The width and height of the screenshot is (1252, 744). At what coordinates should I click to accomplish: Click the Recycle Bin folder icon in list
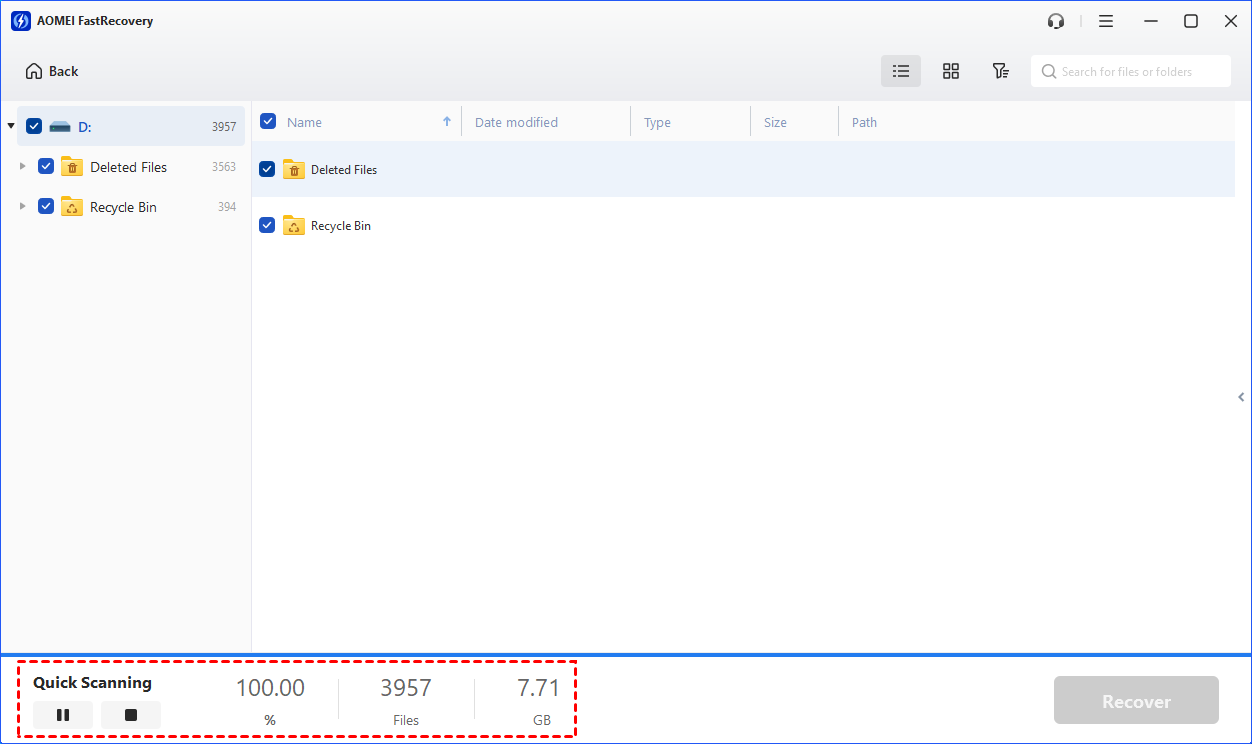tap(294, 226)
